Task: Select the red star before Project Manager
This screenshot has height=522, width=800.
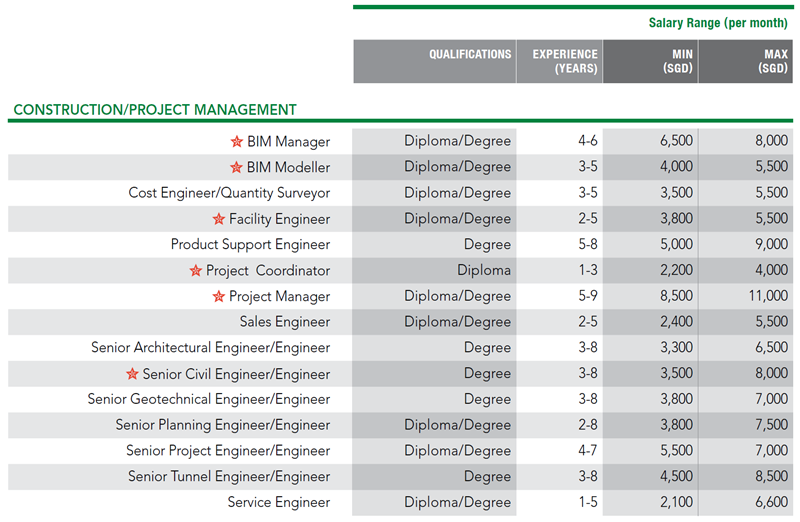Action: coord(219,297)
